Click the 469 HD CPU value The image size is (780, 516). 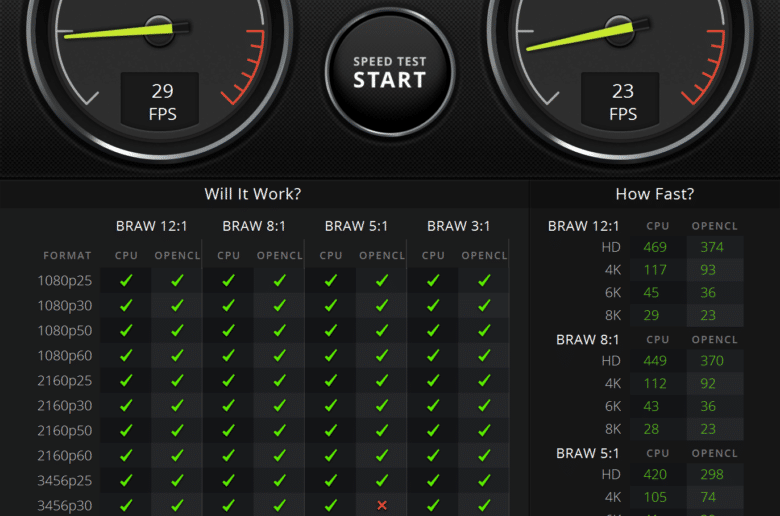click(655, 247)
